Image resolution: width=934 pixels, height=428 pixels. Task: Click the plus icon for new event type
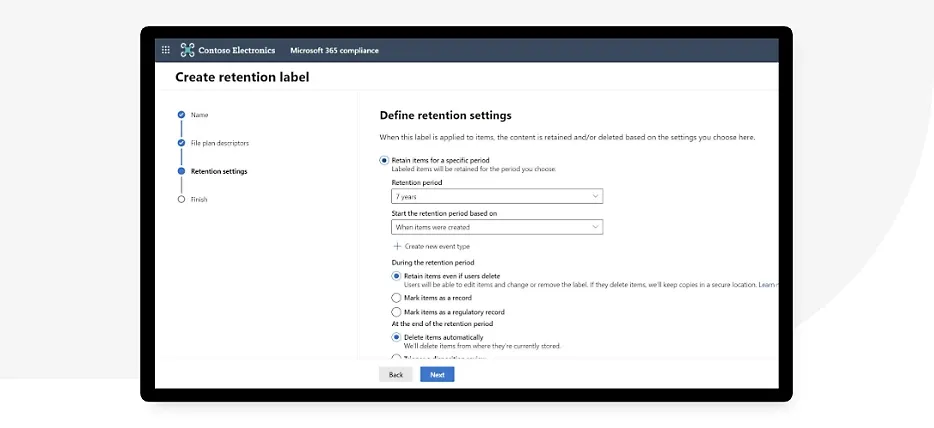[x=396, y=246]
